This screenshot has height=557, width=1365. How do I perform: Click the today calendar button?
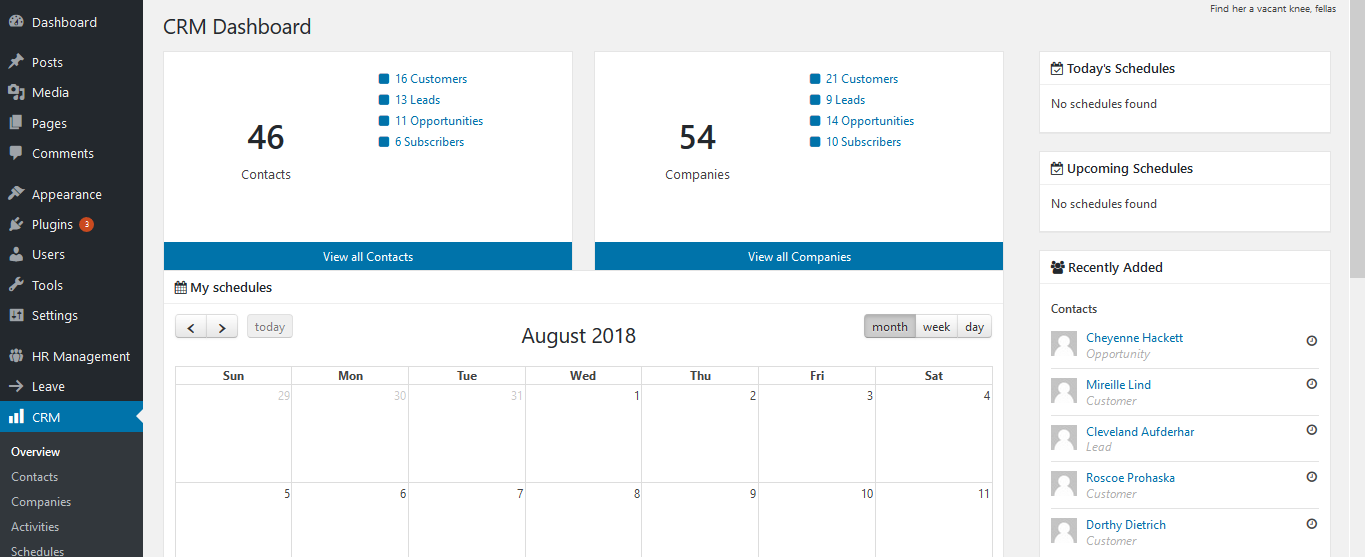coord(270,327)
